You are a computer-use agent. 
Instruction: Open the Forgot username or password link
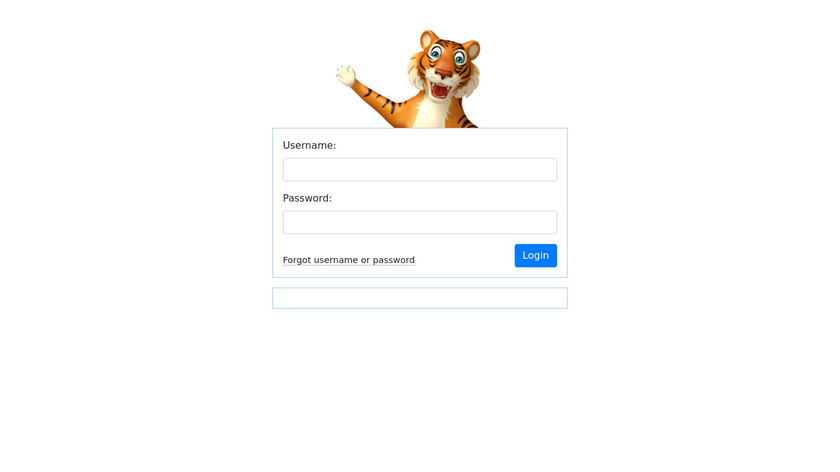(349, 260)
